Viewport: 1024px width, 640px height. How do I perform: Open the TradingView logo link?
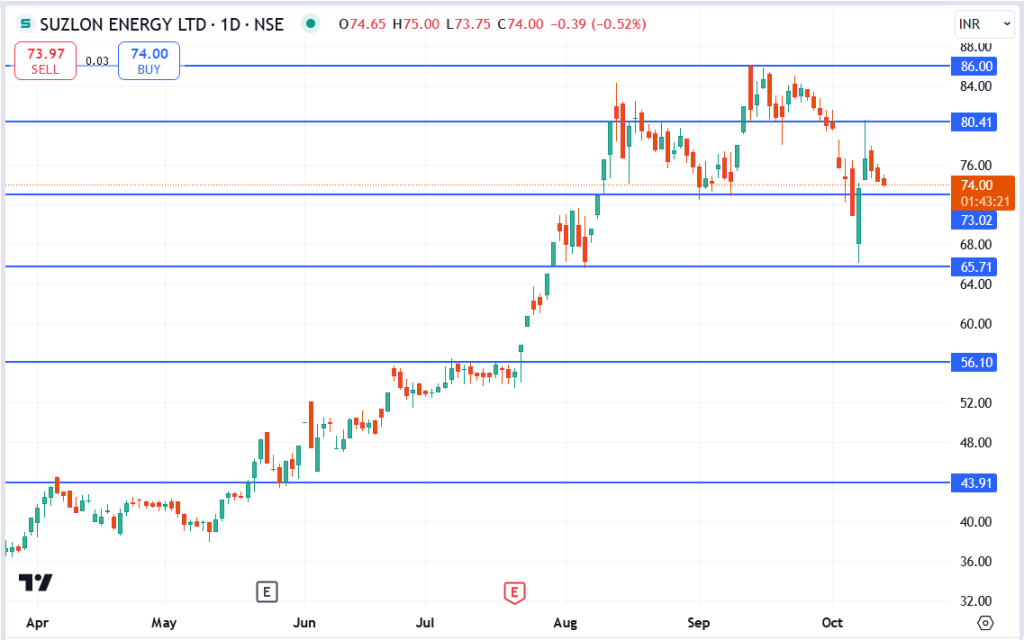pyautogui.click(x=35, y=582)
